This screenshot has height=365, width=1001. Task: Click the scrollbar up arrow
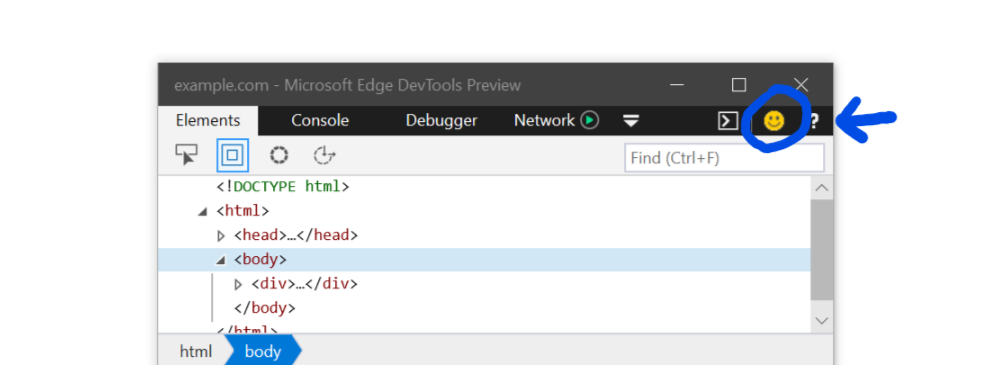click(822, 188)
